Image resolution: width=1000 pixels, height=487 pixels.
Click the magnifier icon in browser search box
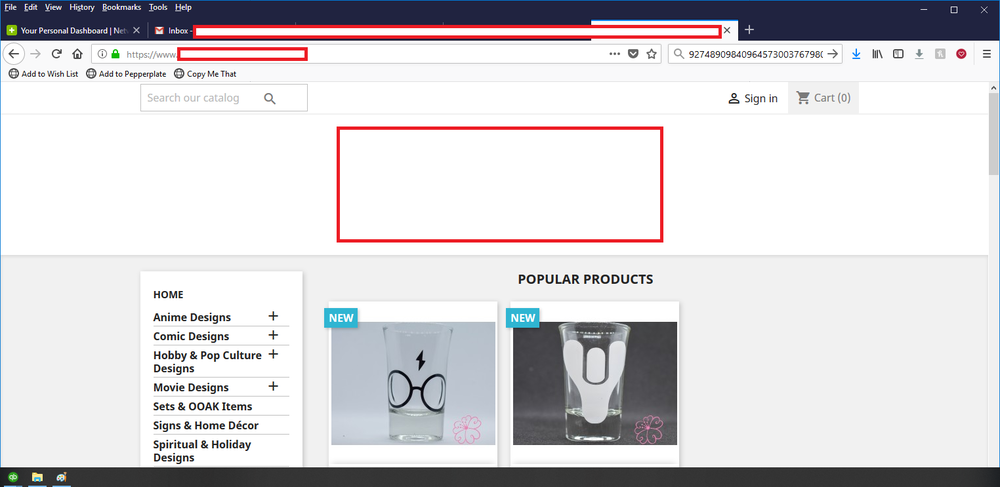pos(679,54)
